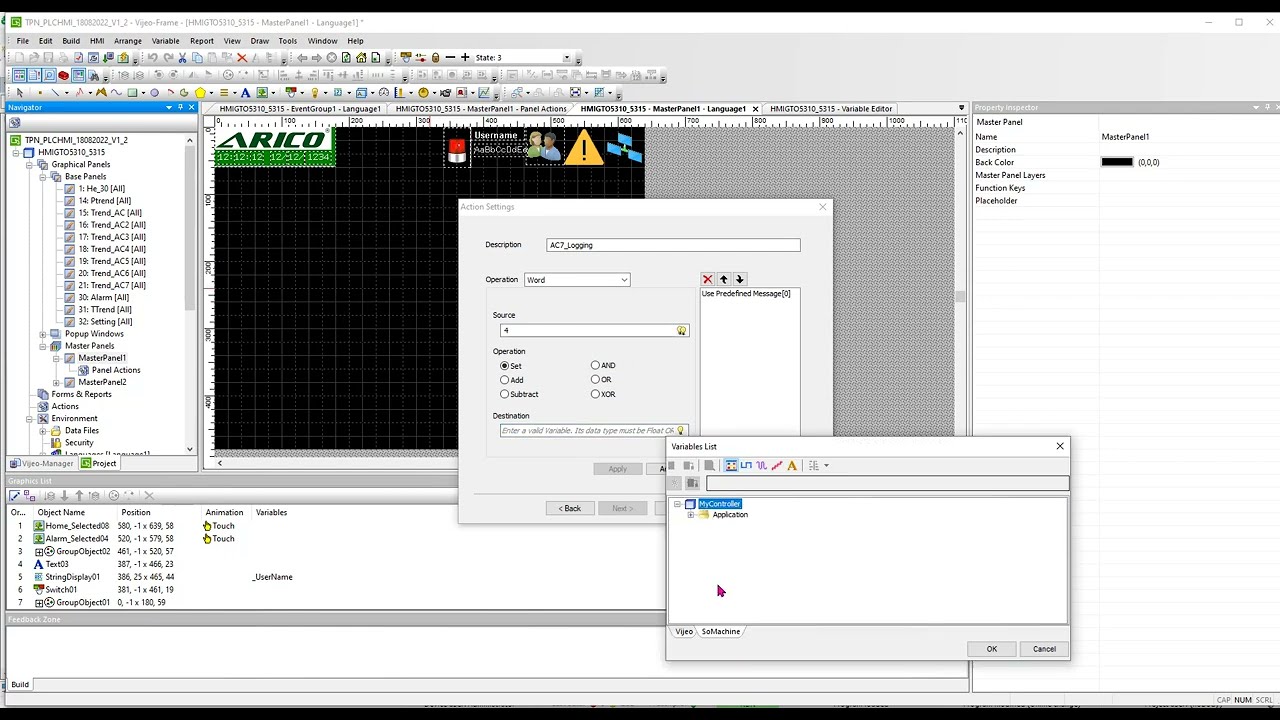Expand the Popup Windows tree node
The height and width of the screenshot is (720, 1280).
tap(43, 334)
